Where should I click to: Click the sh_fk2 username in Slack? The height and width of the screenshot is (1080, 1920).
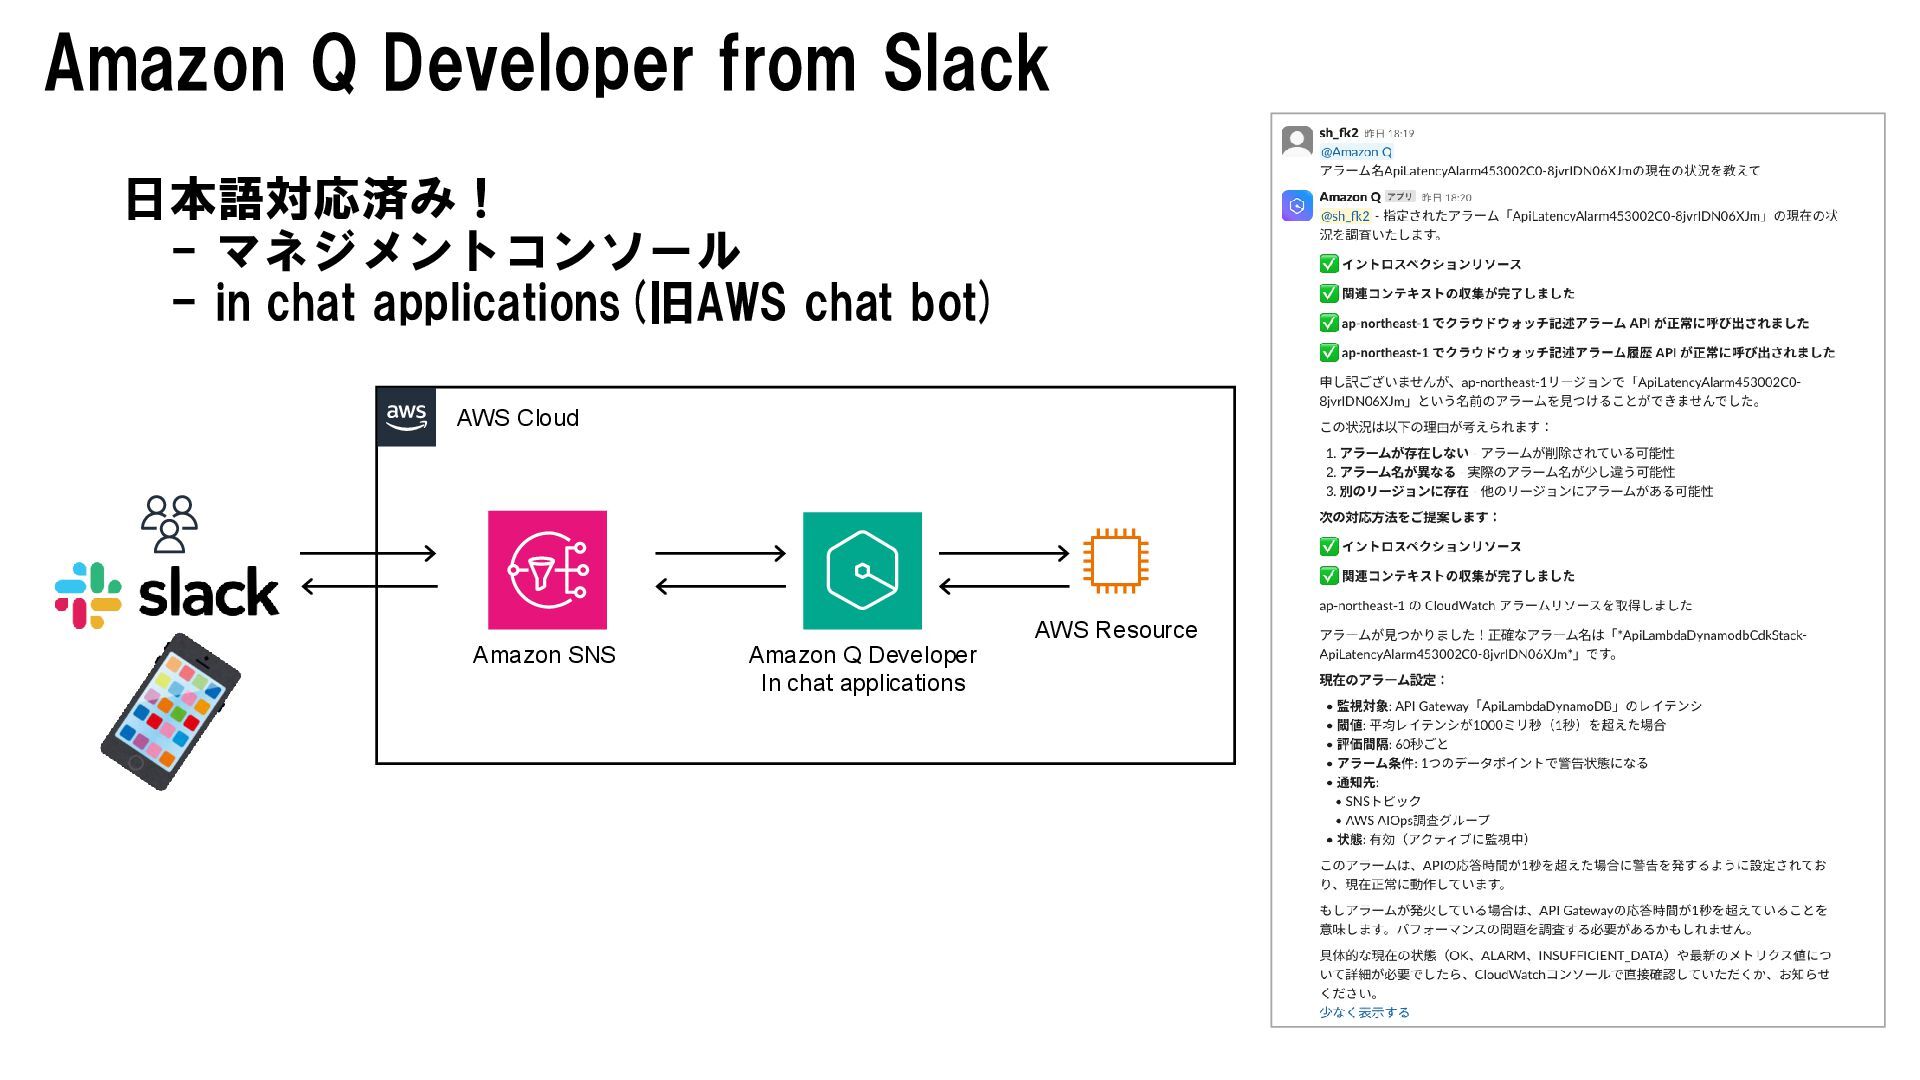click(1338, 133)
